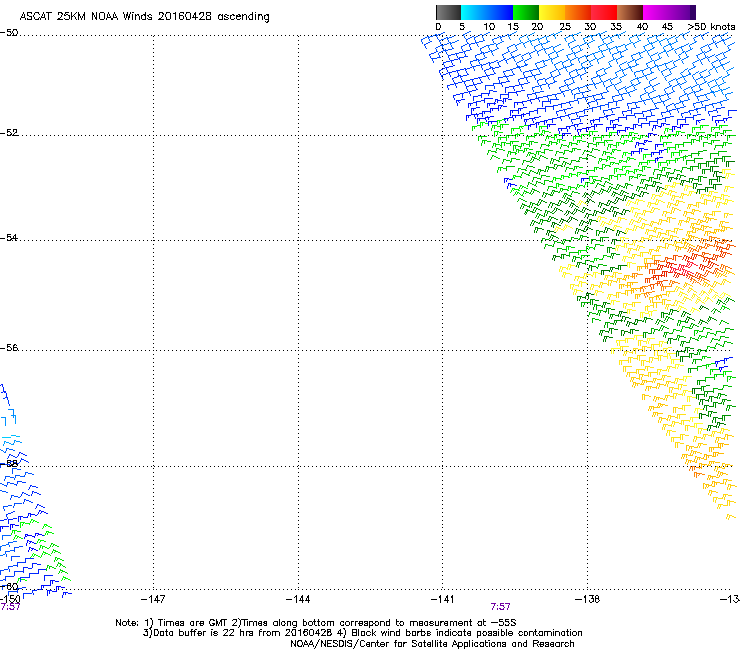Select the purple 45-50 knots legend swatch
Viewport: 740px width, 650px height.
pos(682,12)
